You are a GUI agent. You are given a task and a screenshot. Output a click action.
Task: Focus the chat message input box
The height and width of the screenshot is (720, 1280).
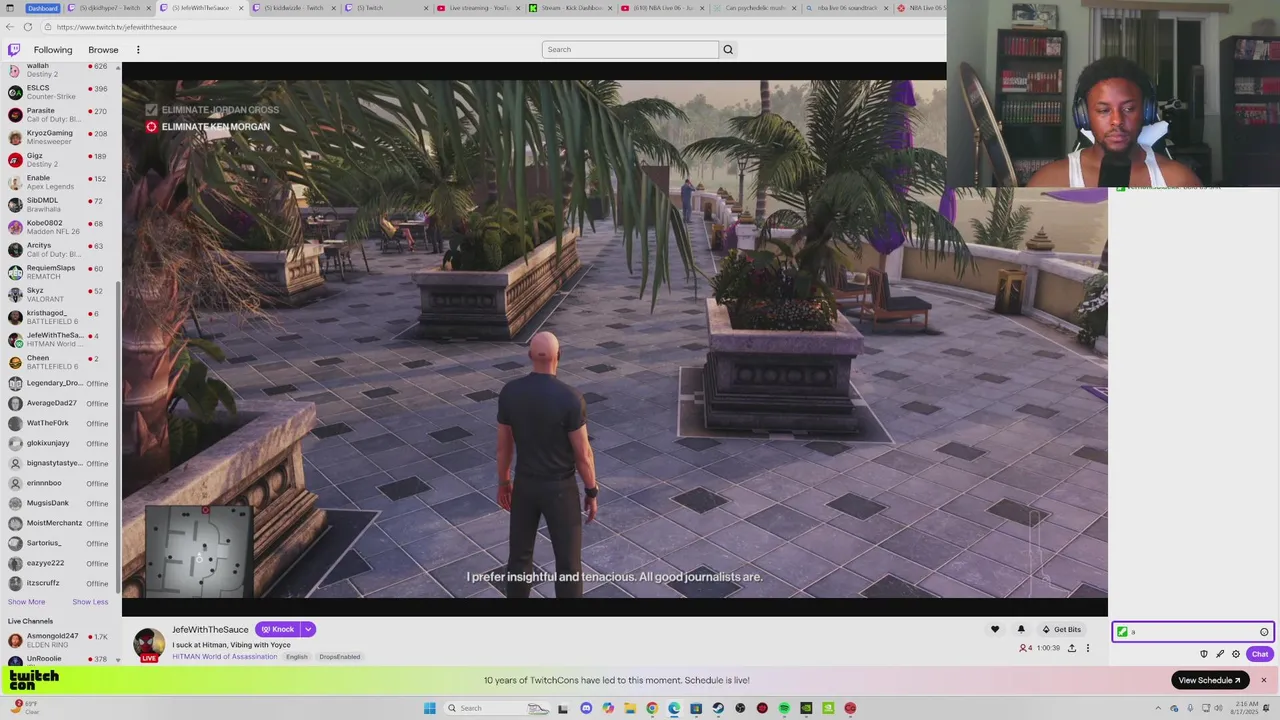tap(1192, 632)
